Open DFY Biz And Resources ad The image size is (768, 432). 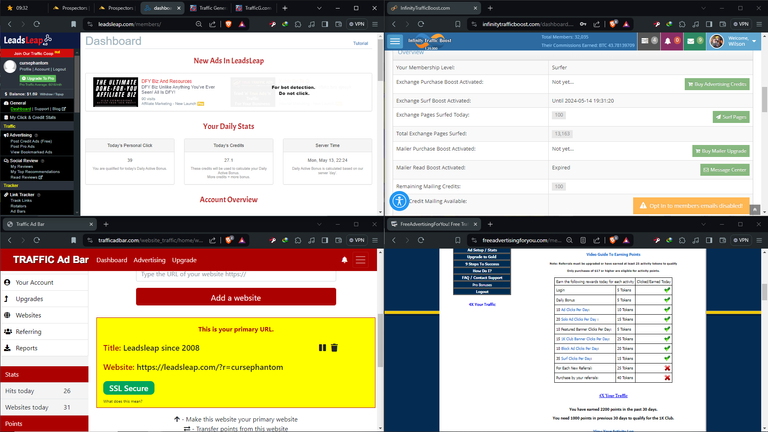167,81
